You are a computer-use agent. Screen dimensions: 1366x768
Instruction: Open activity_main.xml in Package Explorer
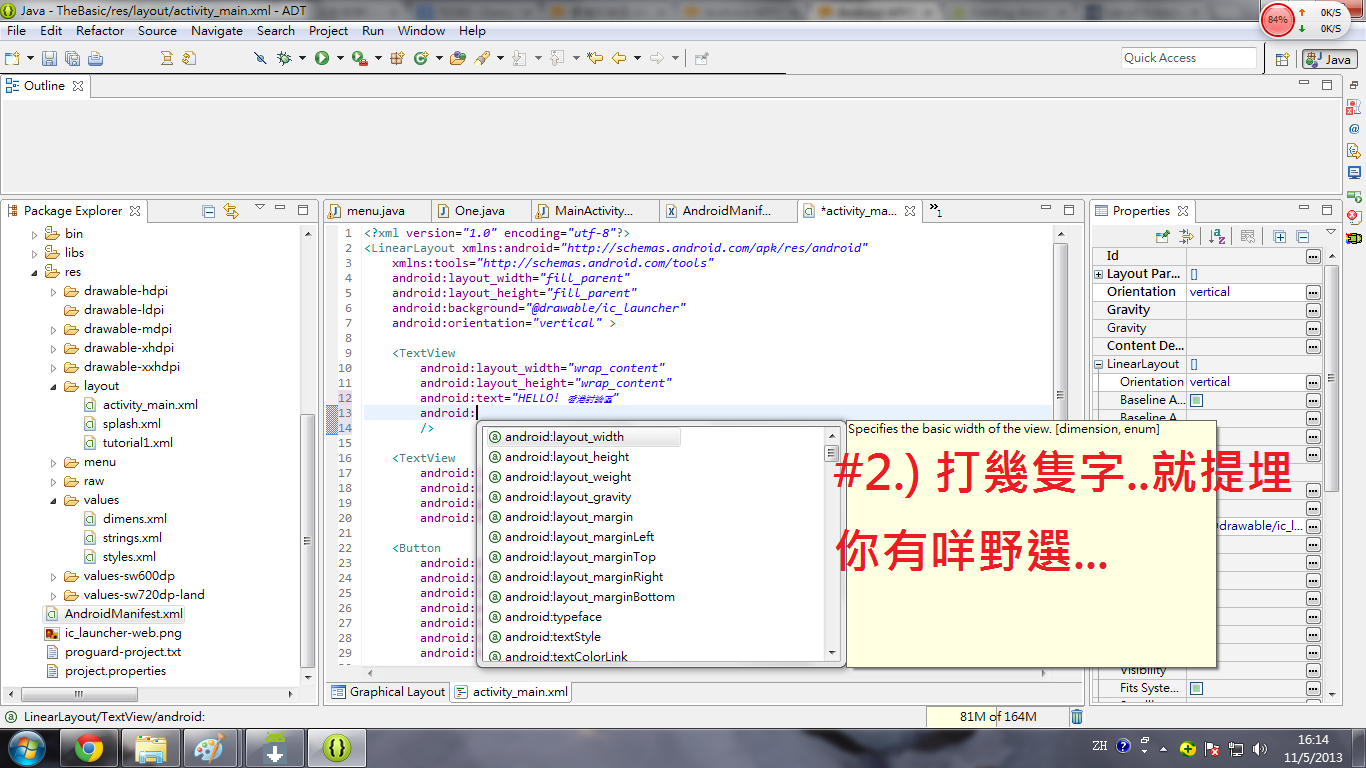[x=150, y=405]
